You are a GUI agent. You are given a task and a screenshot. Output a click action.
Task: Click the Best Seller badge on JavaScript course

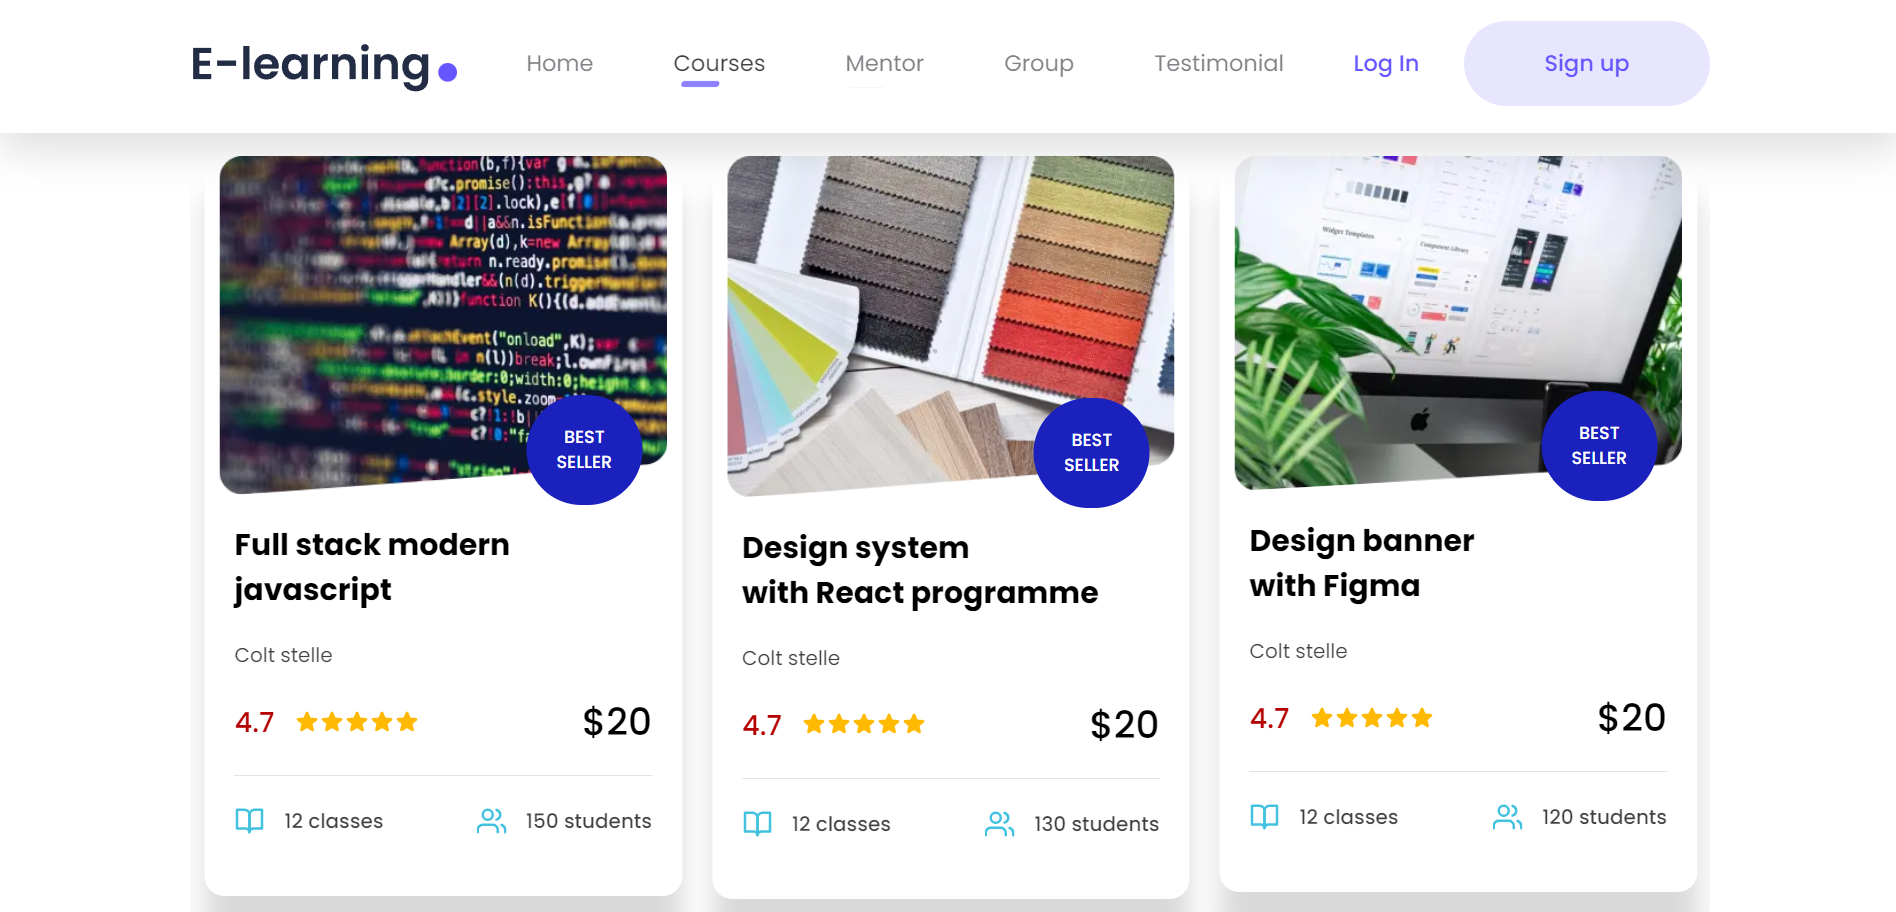[584, 449]
